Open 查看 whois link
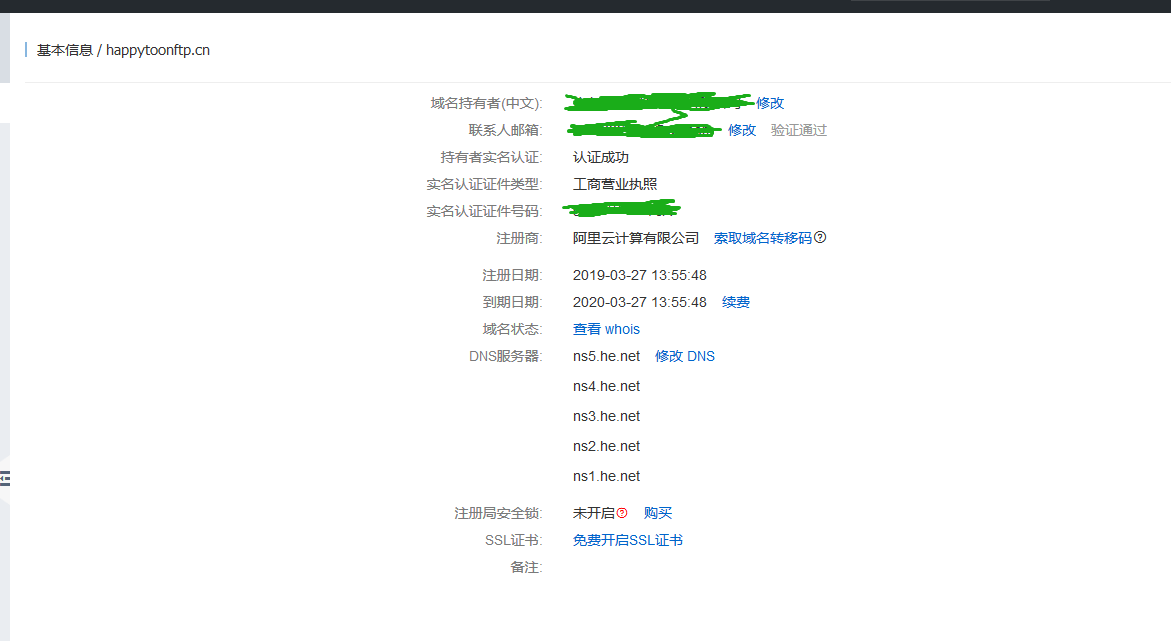 [x=606, y=329]
